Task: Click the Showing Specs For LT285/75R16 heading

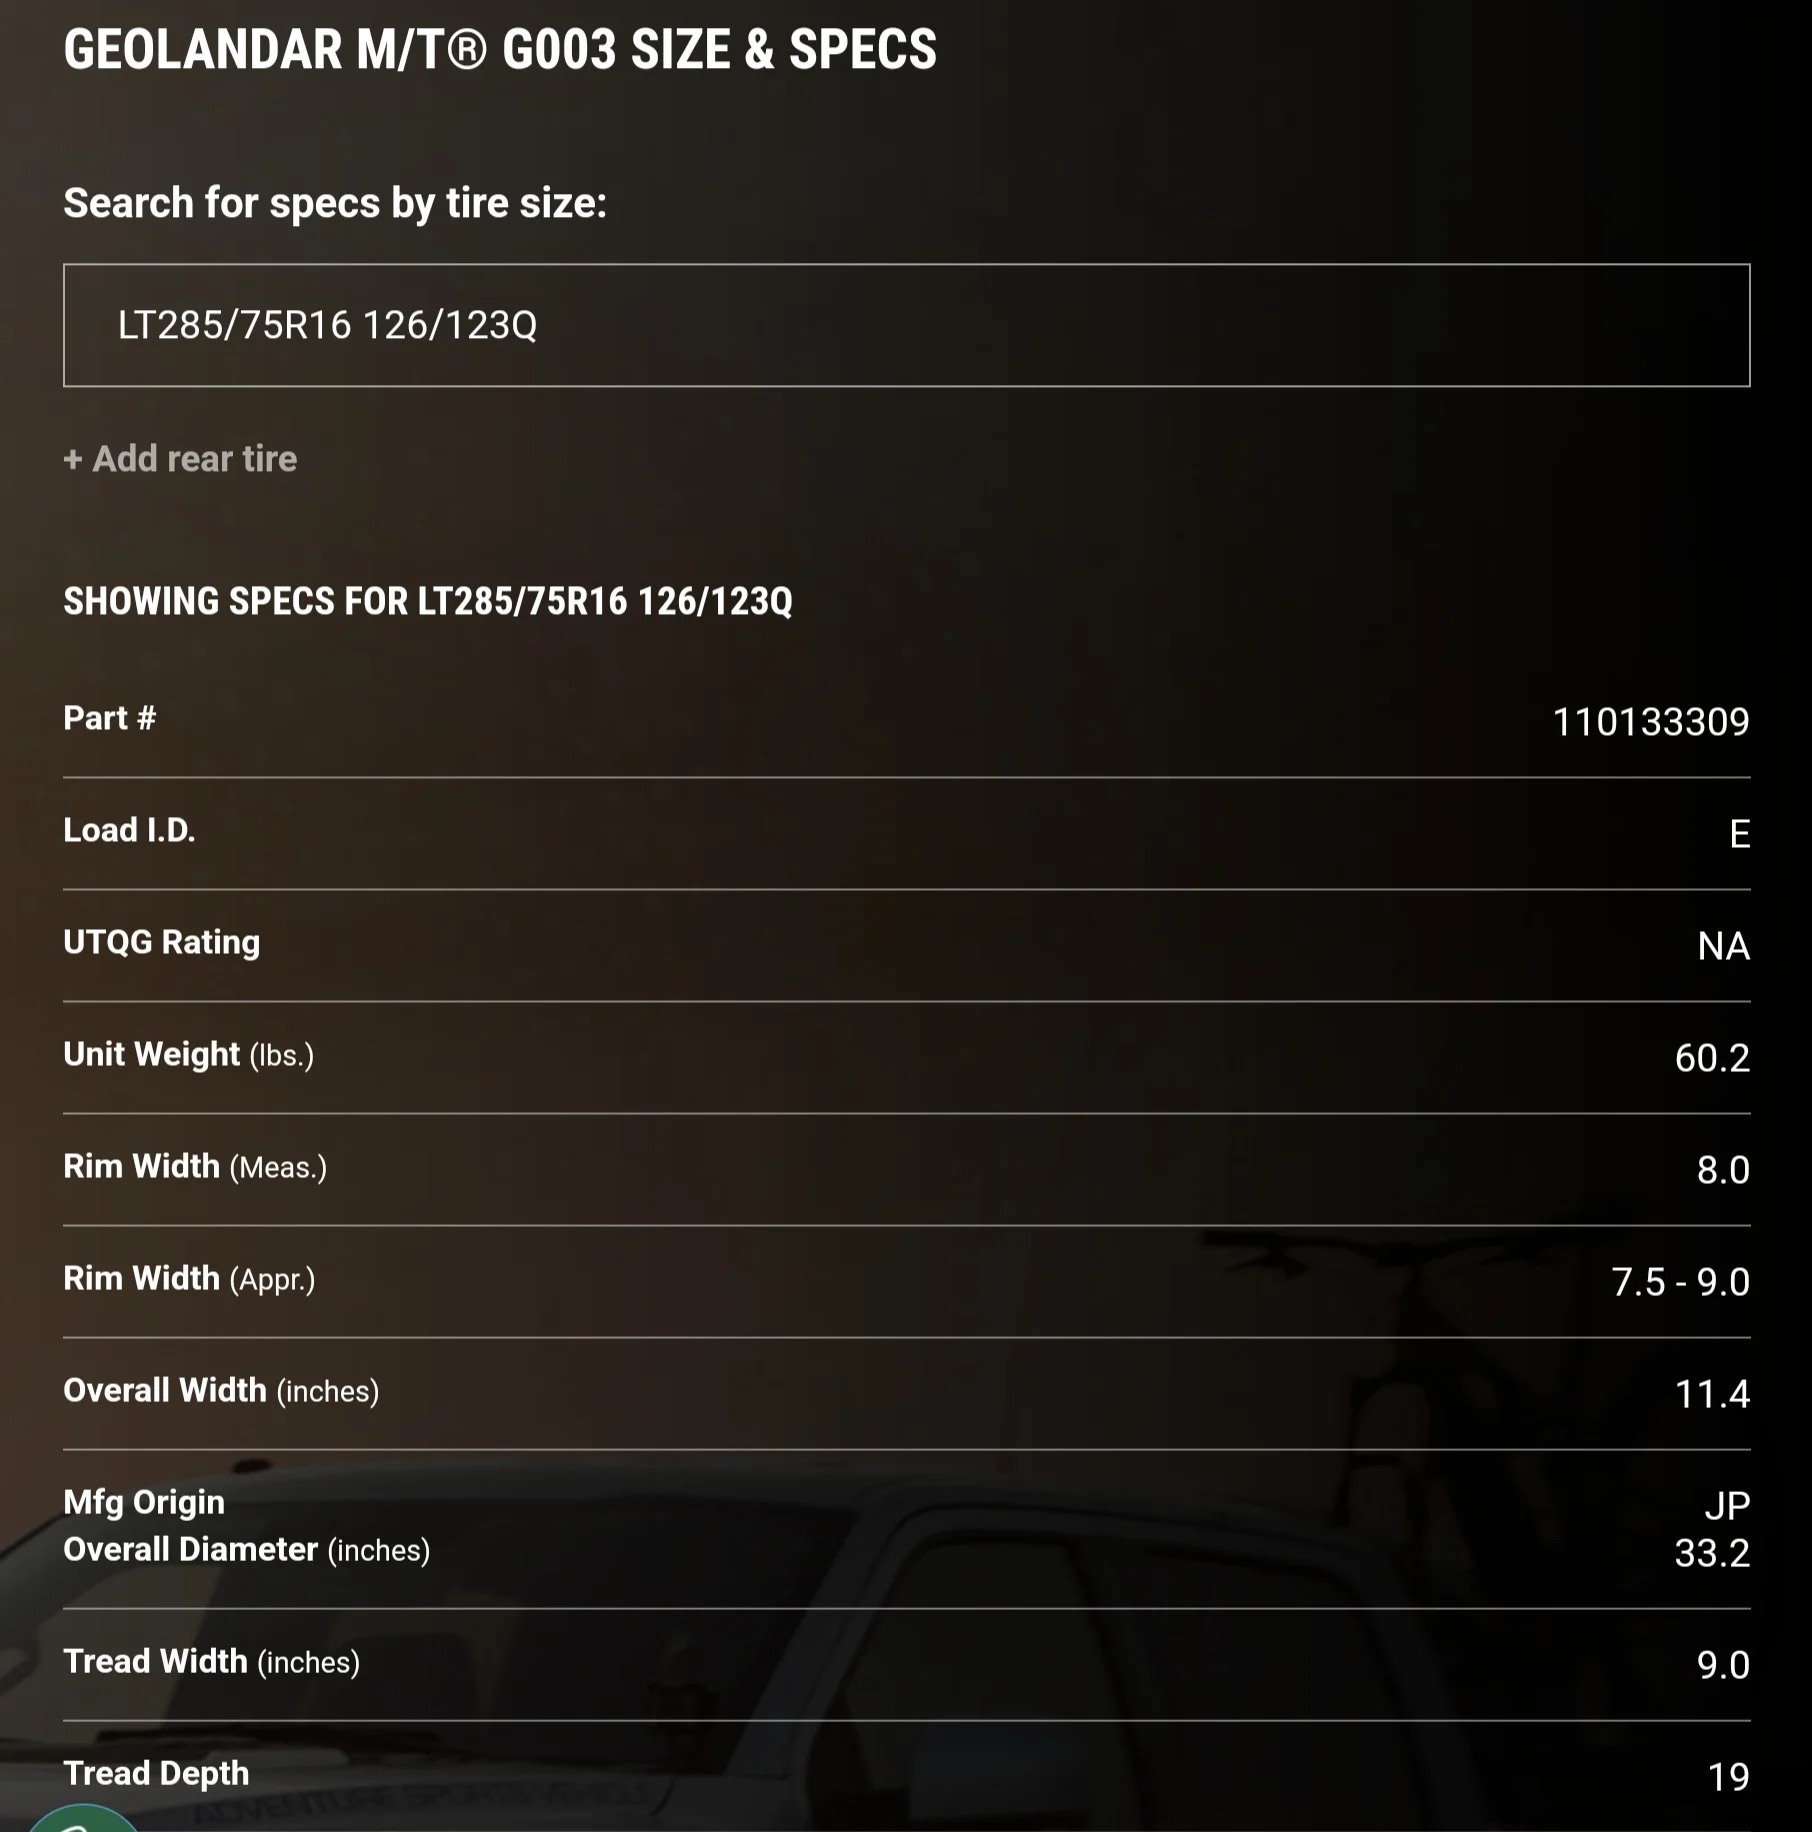Action: (428, 602)
